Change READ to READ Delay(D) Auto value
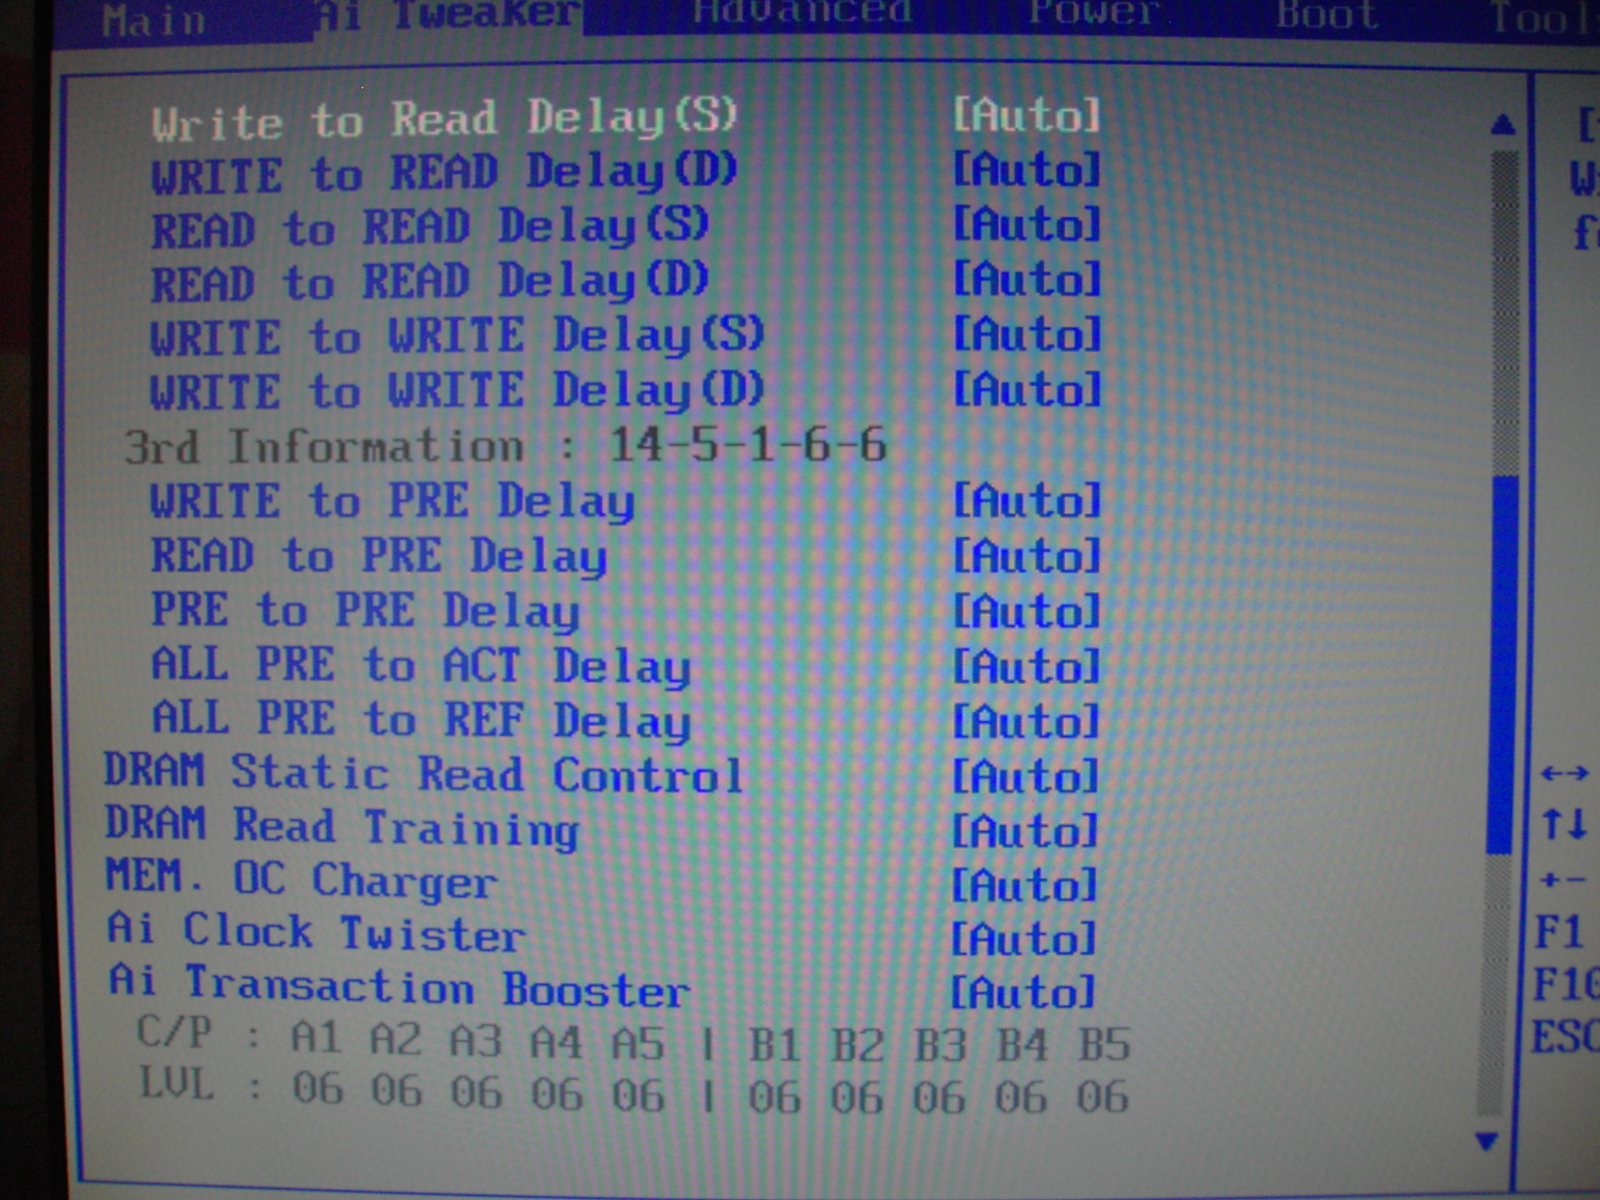Image resolution: width=1600 pixels, height=1200 pixels. (1025, 280)
